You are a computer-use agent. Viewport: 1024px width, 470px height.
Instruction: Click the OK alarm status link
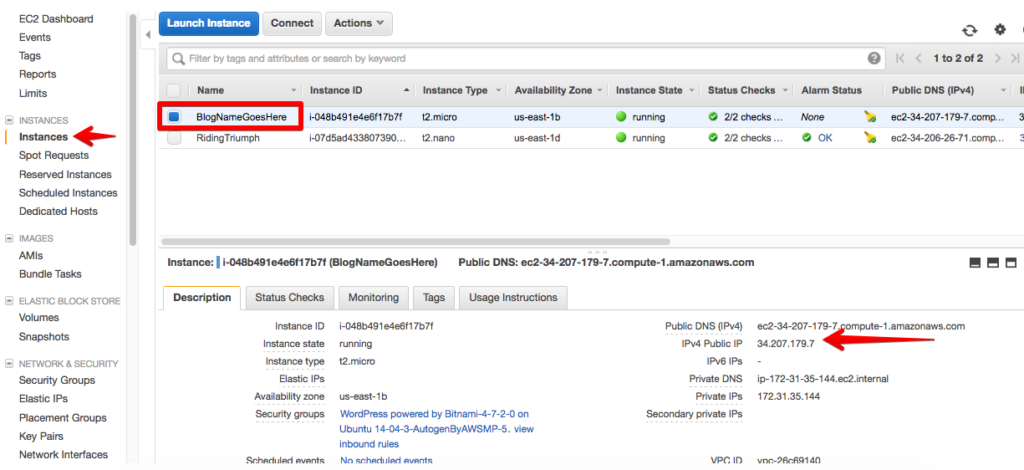(825, 138)
